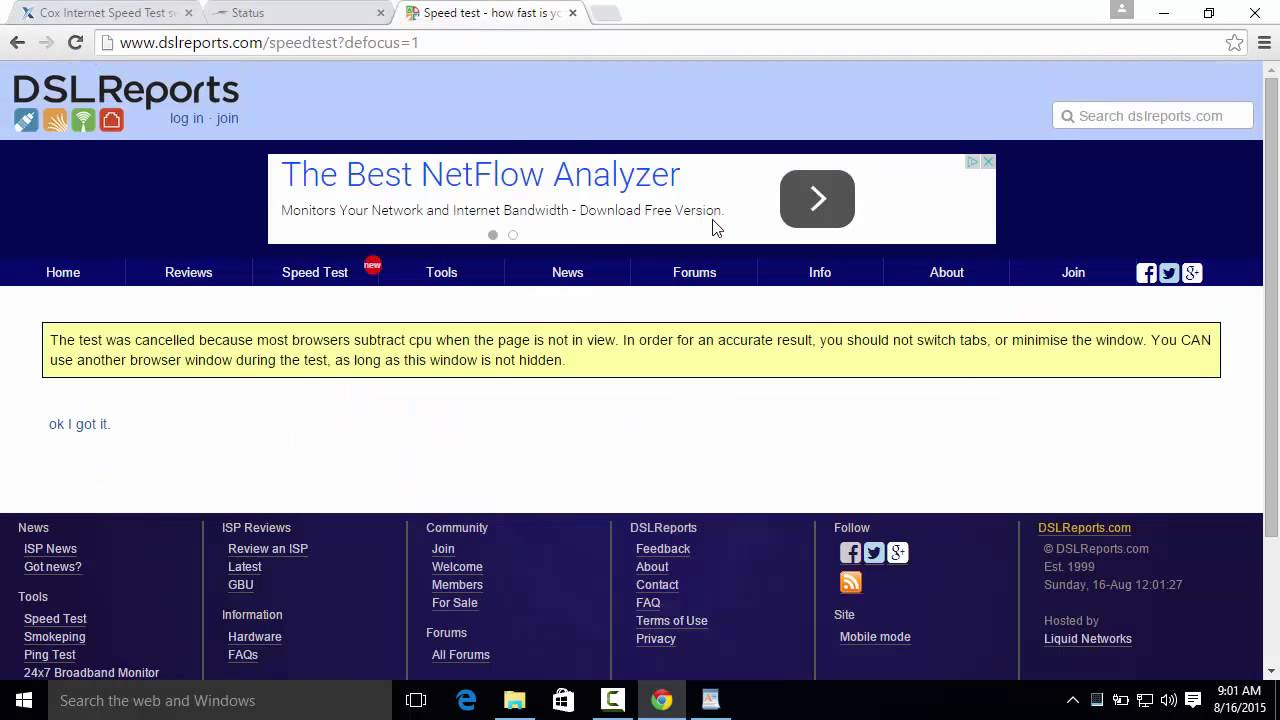1280x720 pixels.
Task: Open Forums in the navigation bar
Action: (x=694, y=272)
